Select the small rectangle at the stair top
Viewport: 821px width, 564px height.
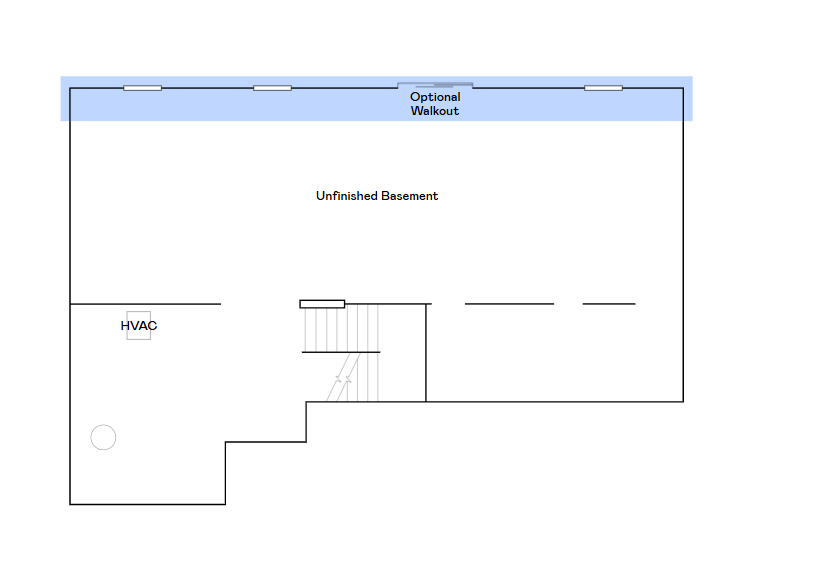[x=322, y=304]
